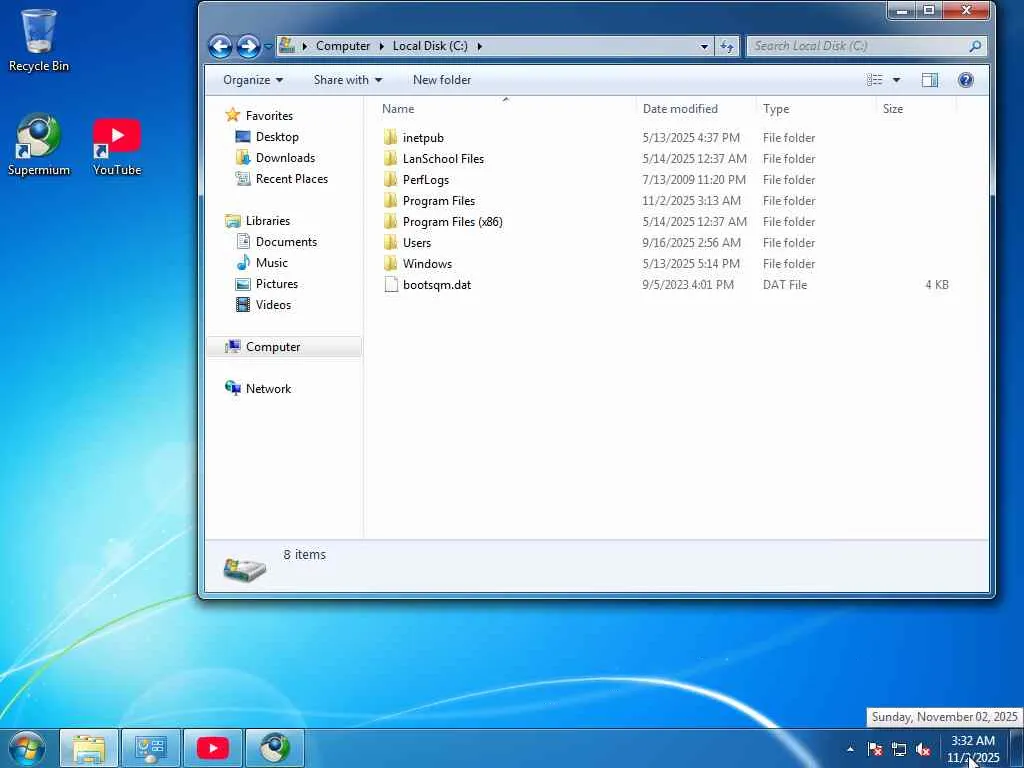Select the LanSchool Files folder icon
Viewport: 1024px width, 768px height.
(x=391, y=158)
